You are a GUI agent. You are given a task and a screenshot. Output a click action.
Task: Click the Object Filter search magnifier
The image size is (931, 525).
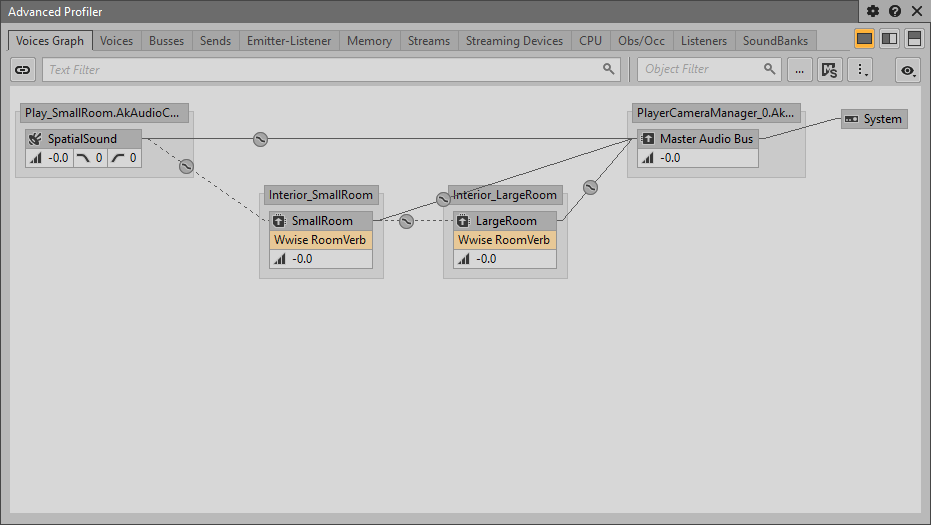(769, 69)
